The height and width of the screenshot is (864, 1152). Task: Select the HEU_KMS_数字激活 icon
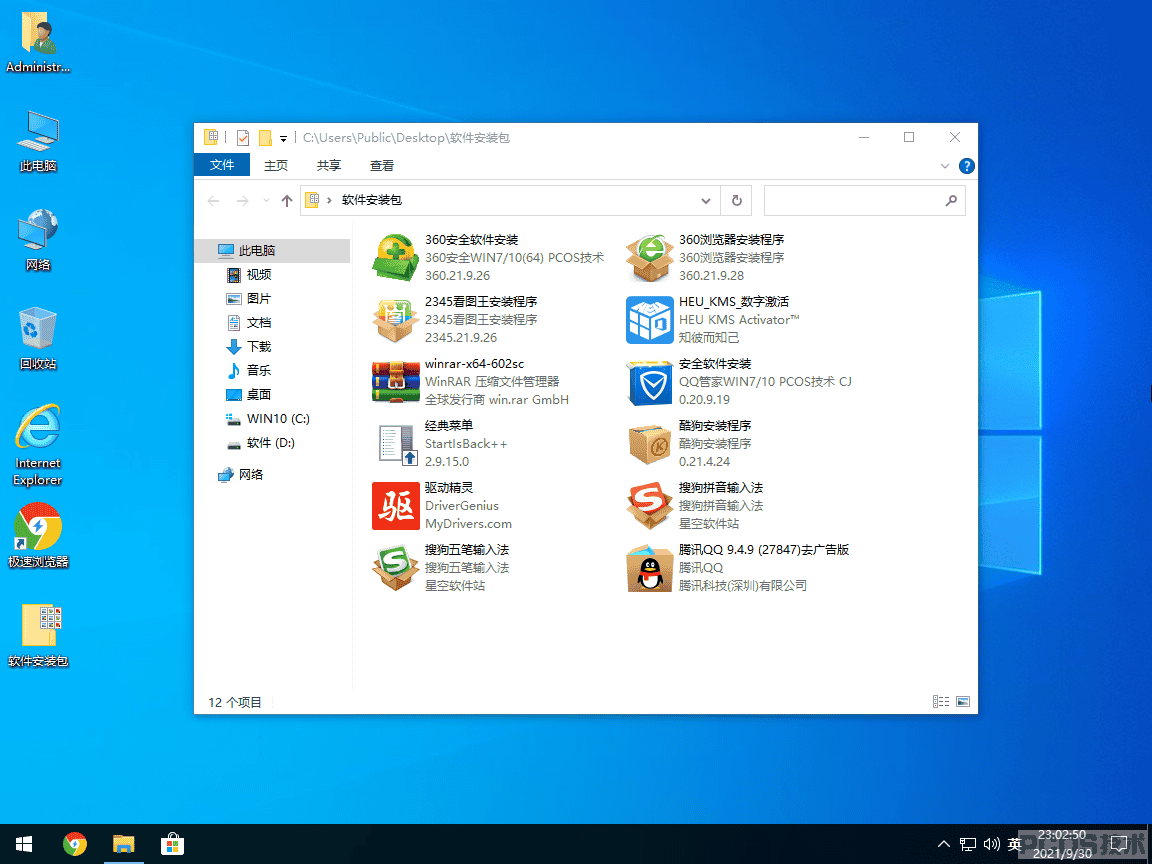[x=649, y=320]
